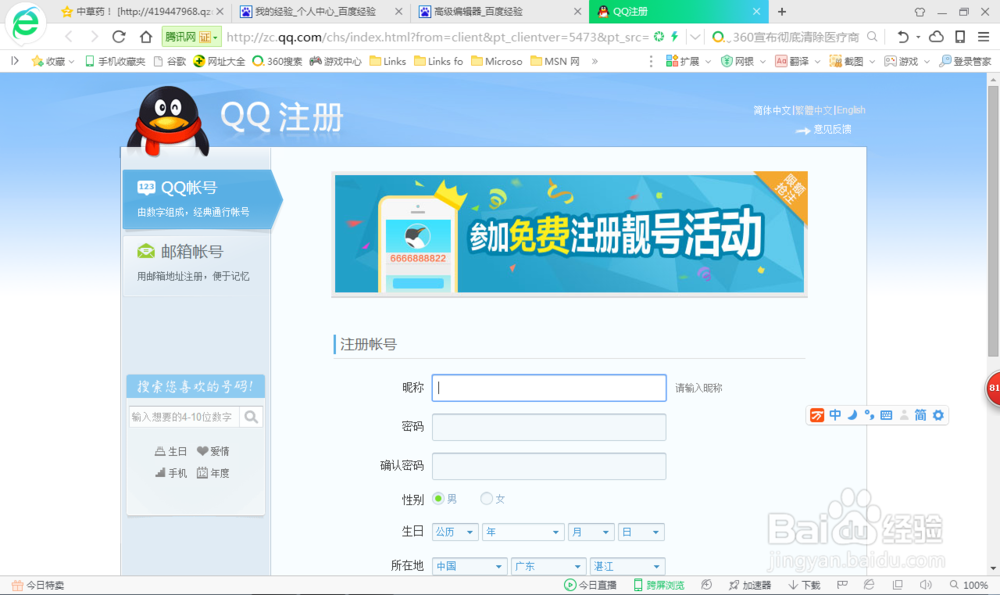The height and width of the screenshot is (595, 1000).
Task: Select the 邮箱帐号 registration tab
Action: click(x=196, y=263)
